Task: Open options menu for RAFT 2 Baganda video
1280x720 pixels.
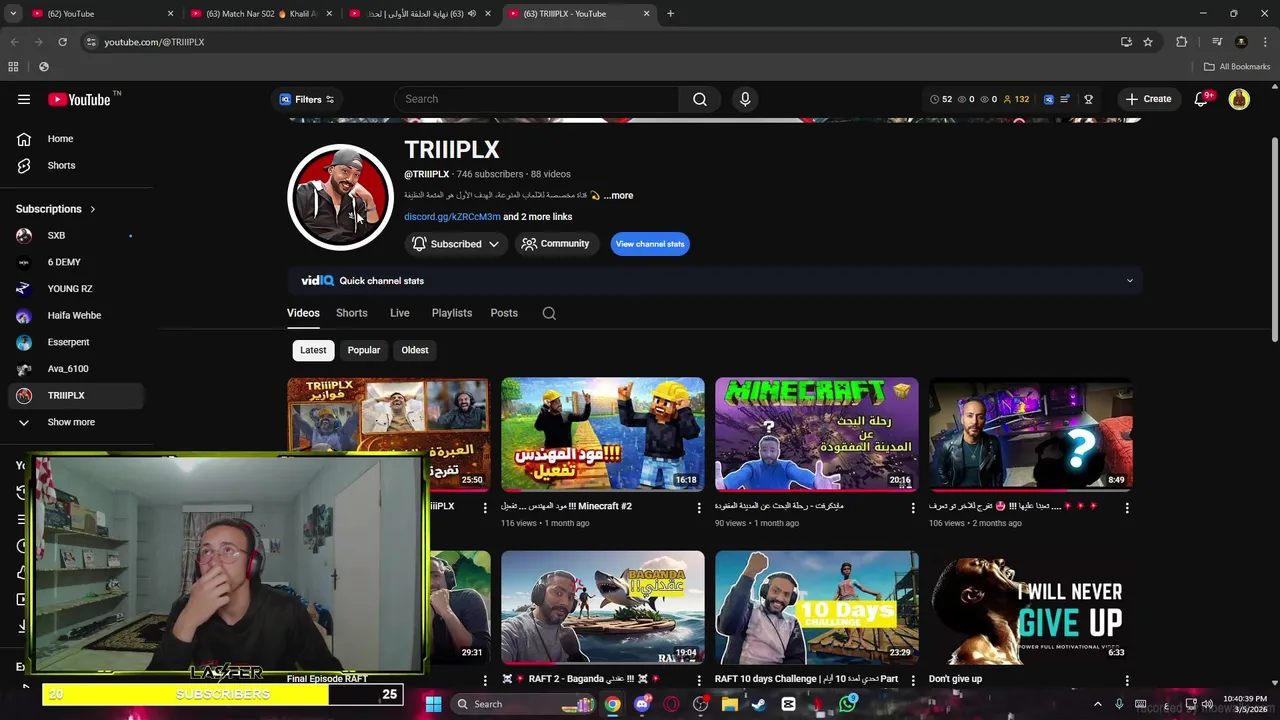Action: [x=699, y=680]
